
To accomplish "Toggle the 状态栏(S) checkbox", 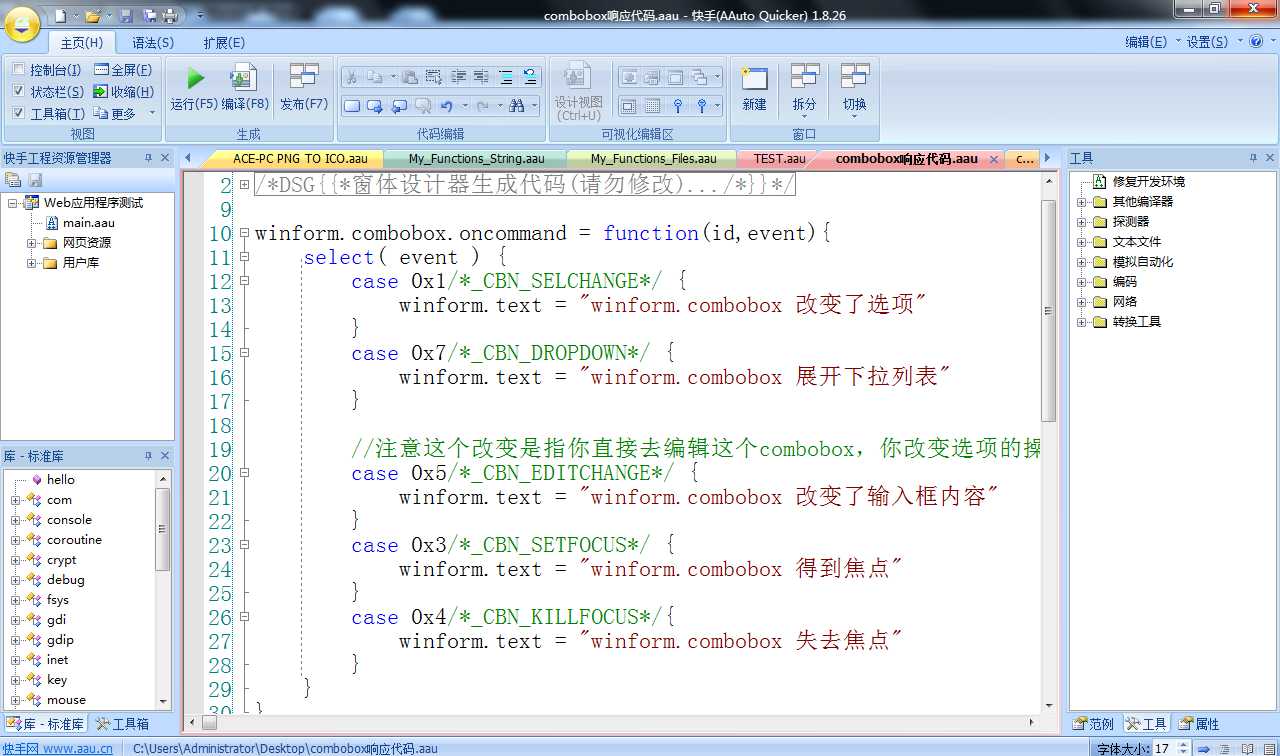I will (x=19, y=92).
